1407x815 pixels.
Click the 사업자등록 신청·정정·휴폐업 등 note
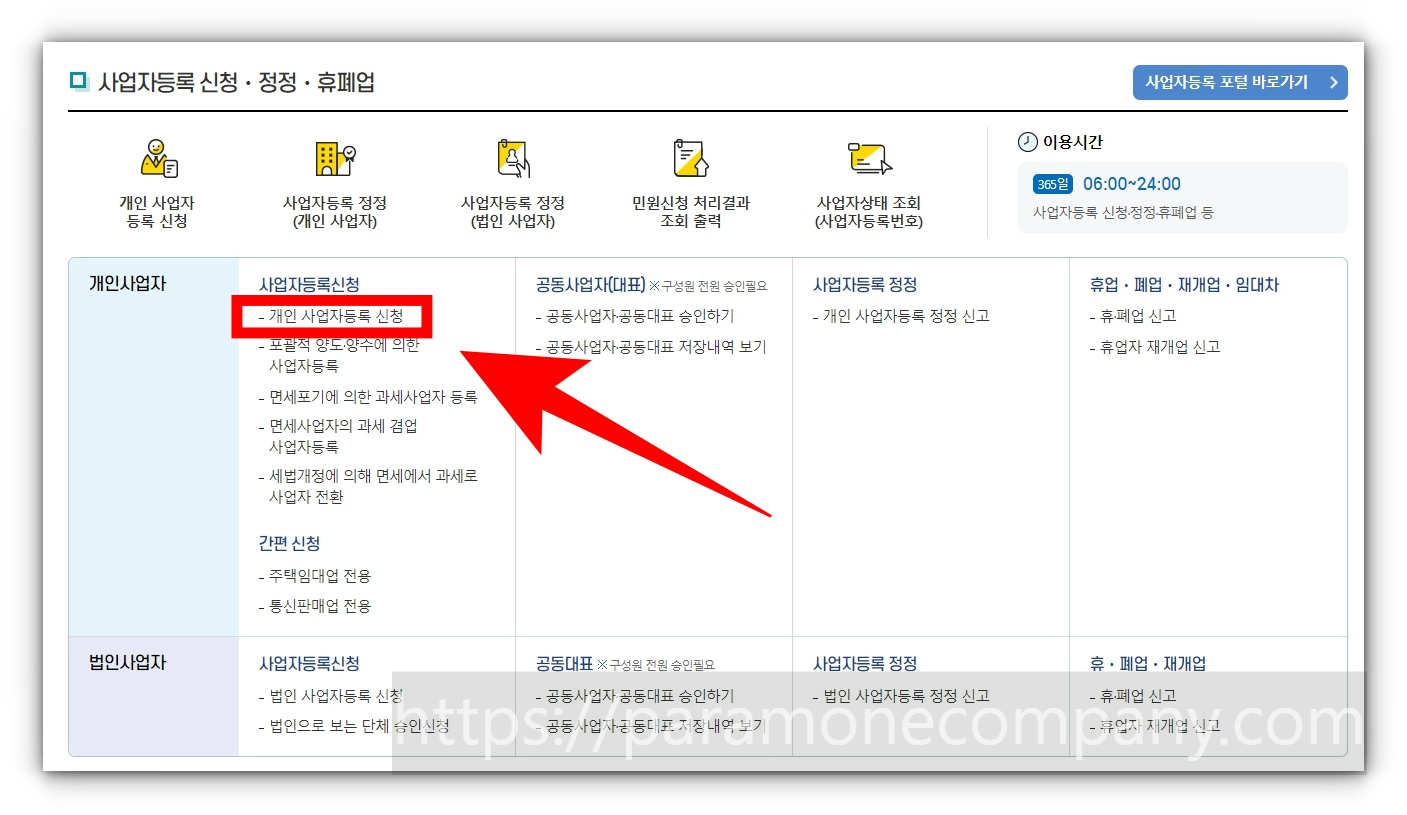(x=1123, y=213)
